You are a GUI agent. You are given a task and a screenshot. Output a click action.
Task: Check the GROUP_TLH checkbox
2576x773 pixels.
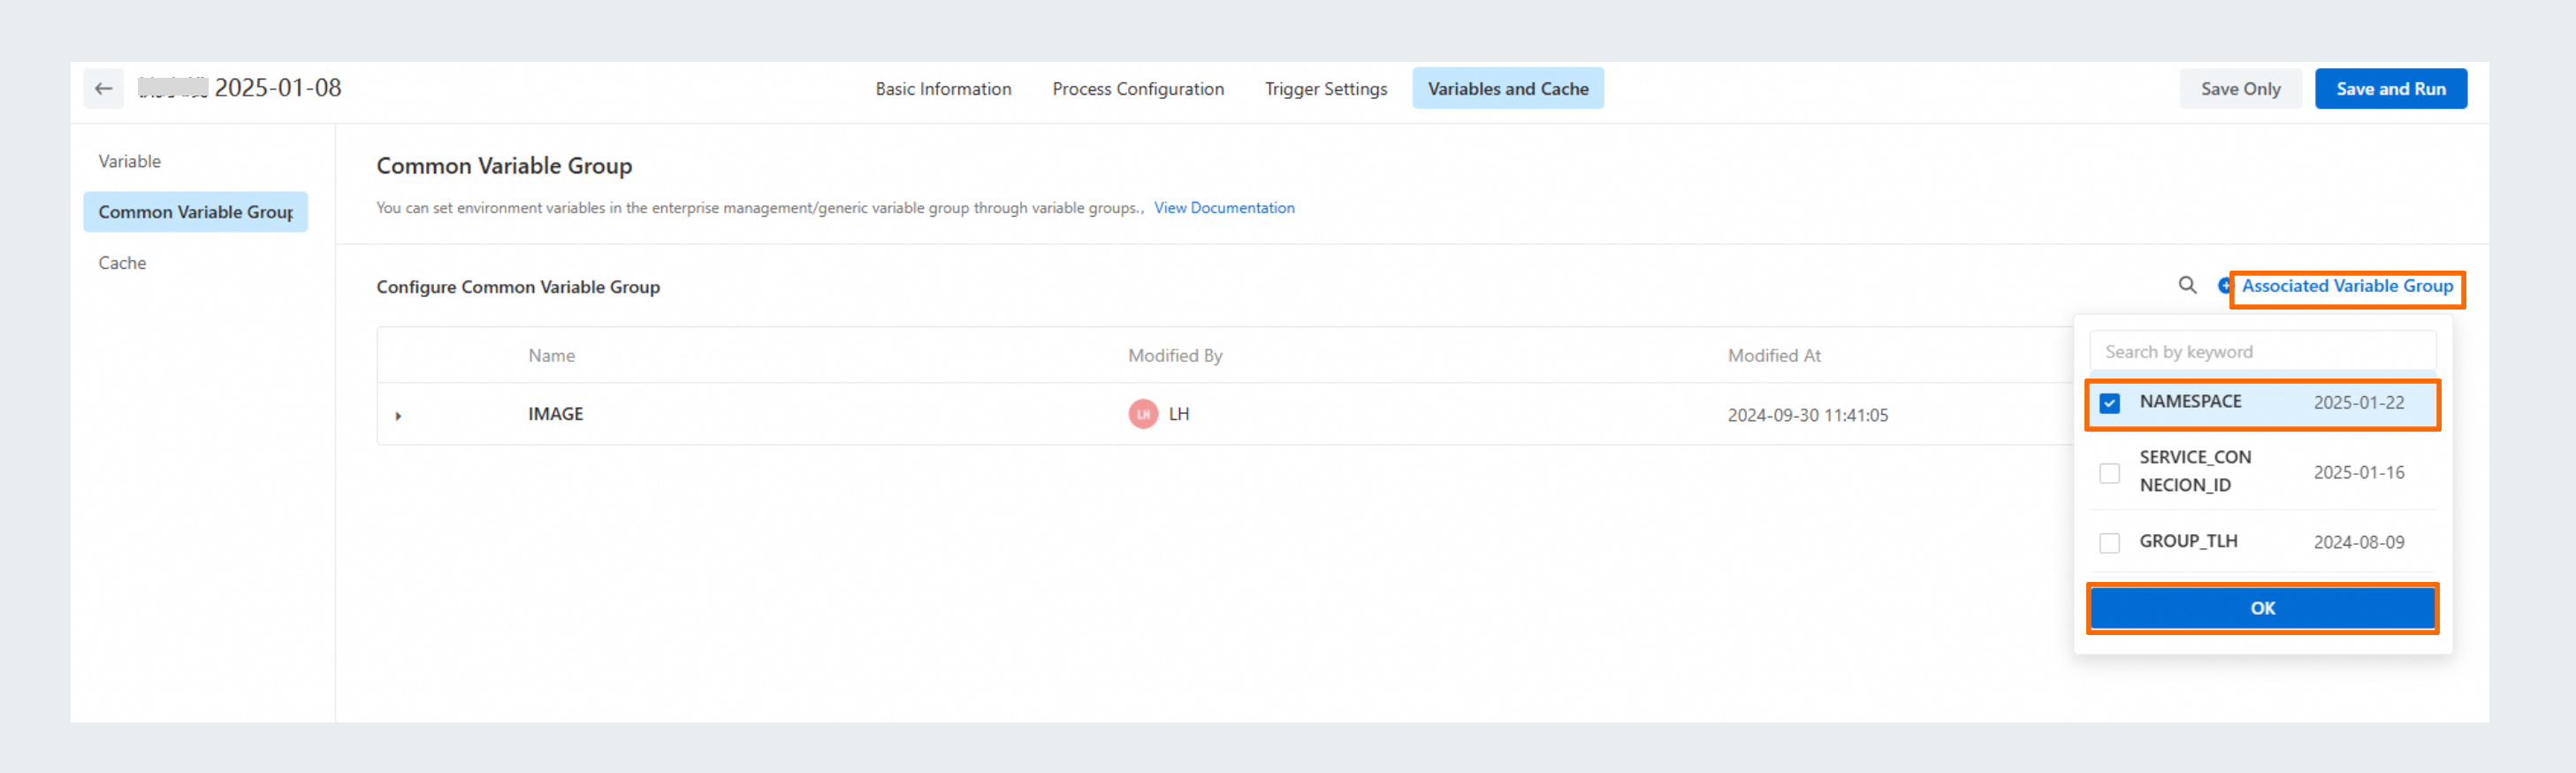(x=2109, y=543)
